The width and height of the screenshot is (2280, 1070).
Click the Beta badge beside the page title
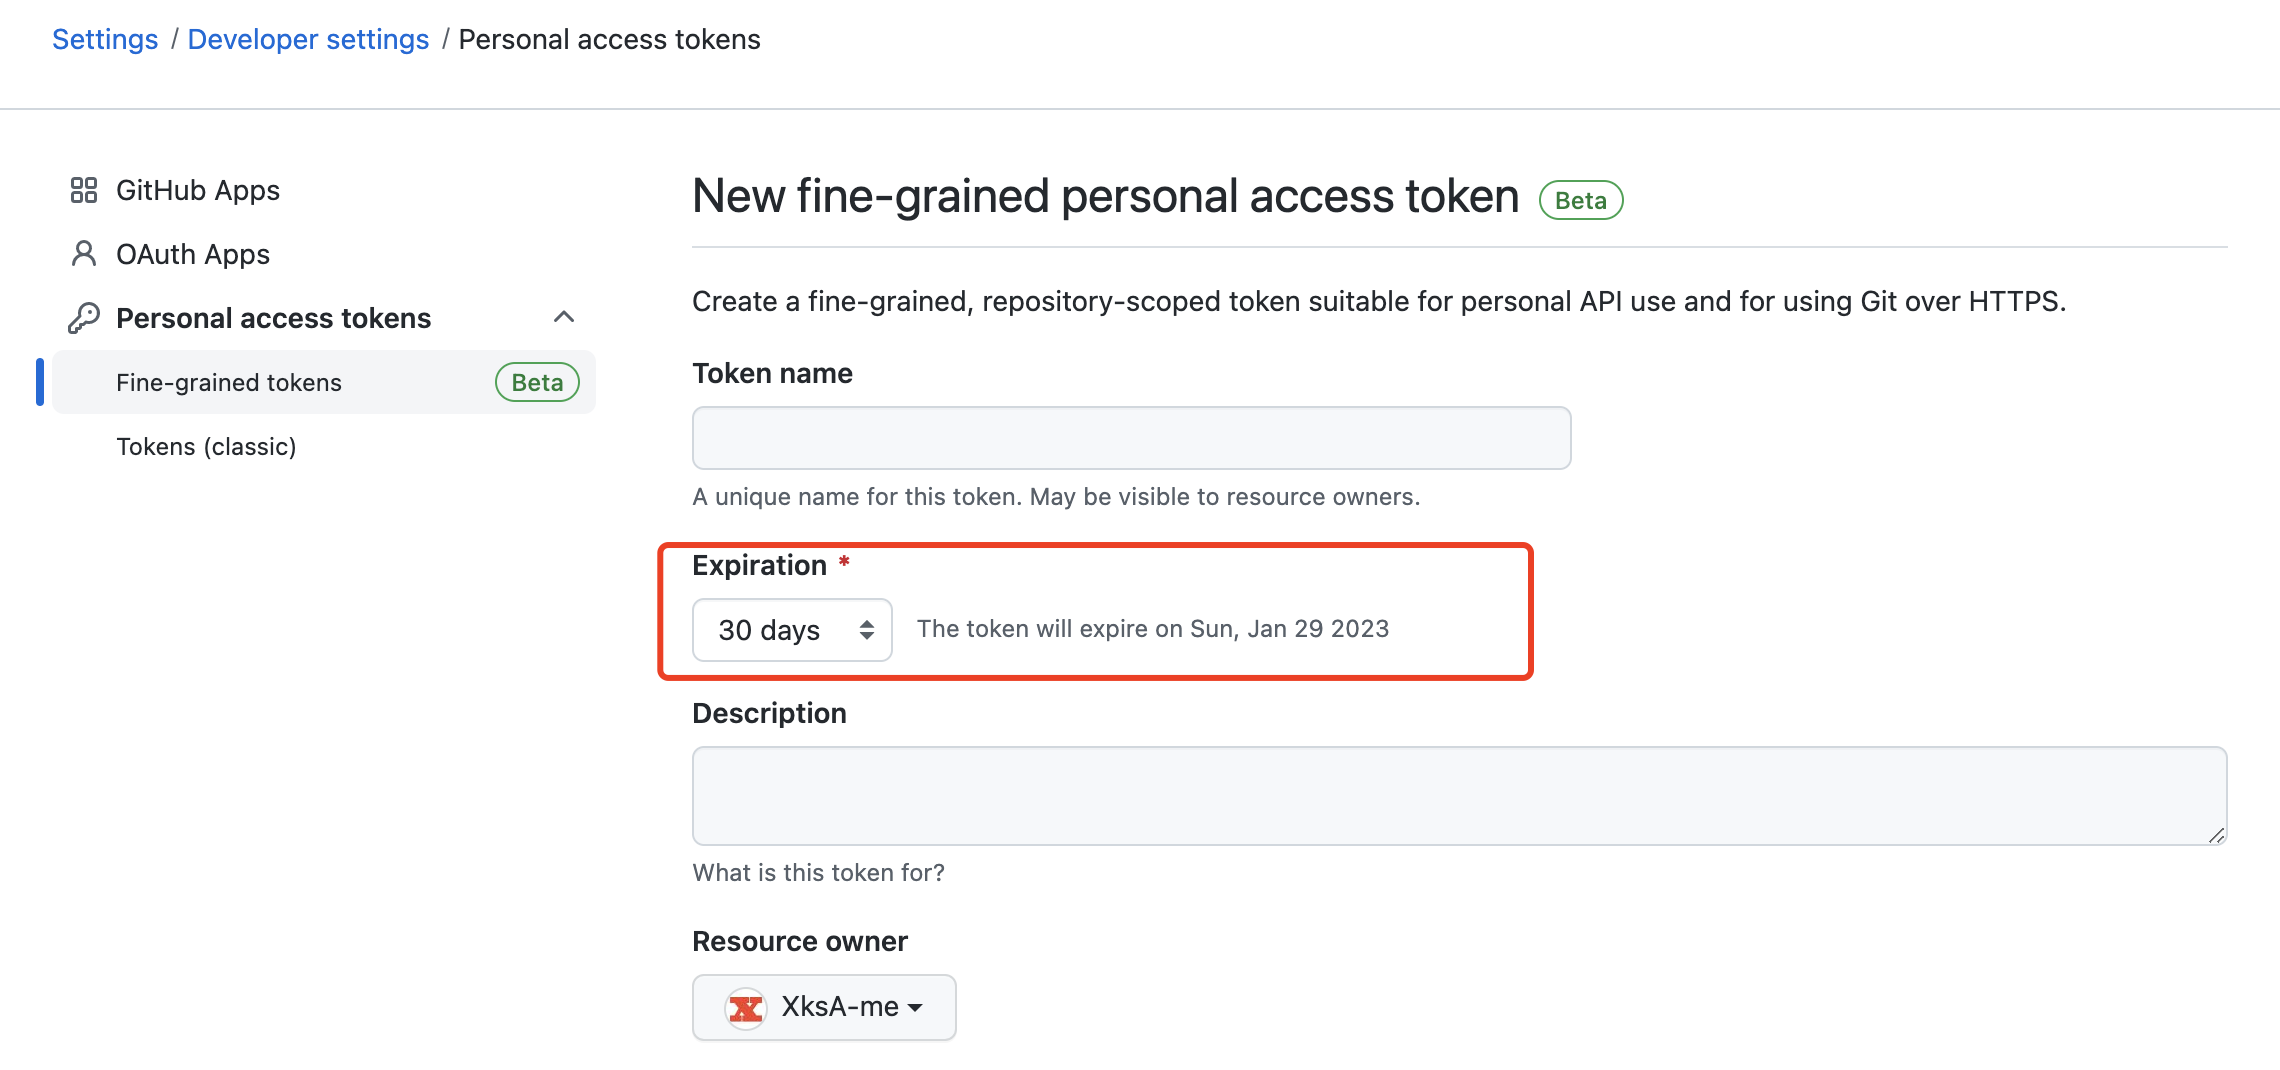1581,200
